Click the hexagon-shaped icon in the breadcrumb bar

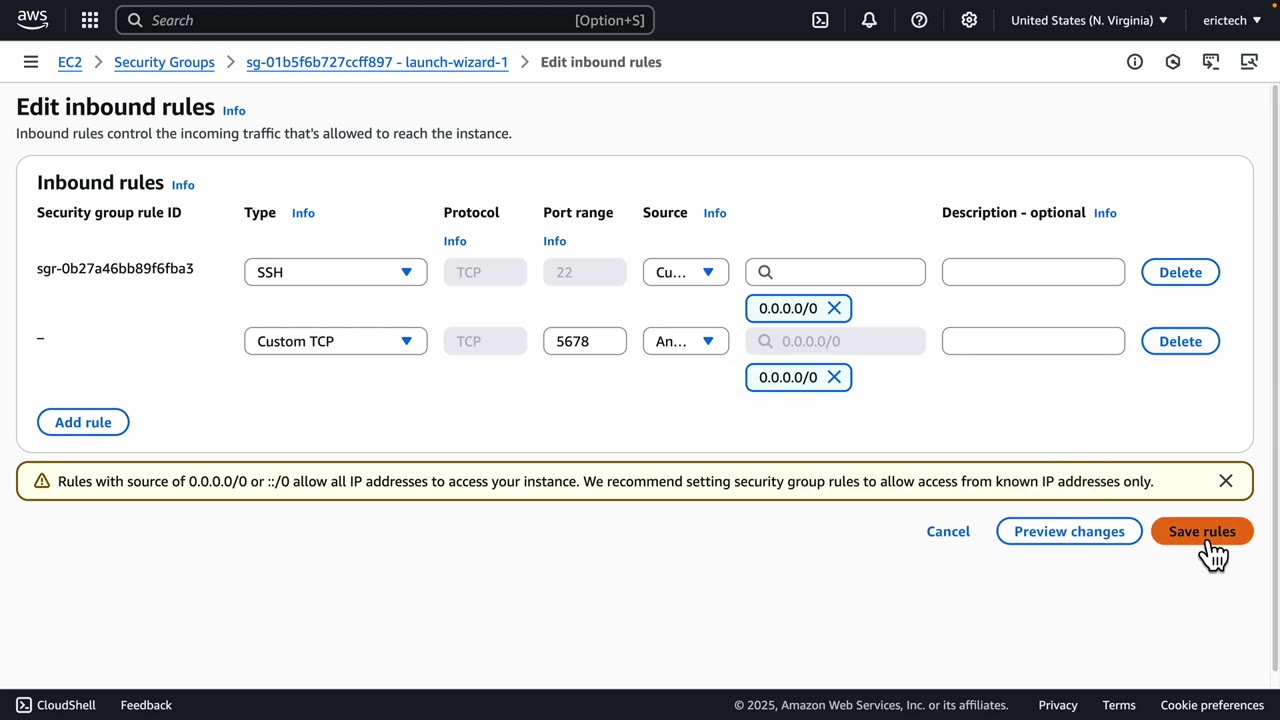[x=1173, y=62]
